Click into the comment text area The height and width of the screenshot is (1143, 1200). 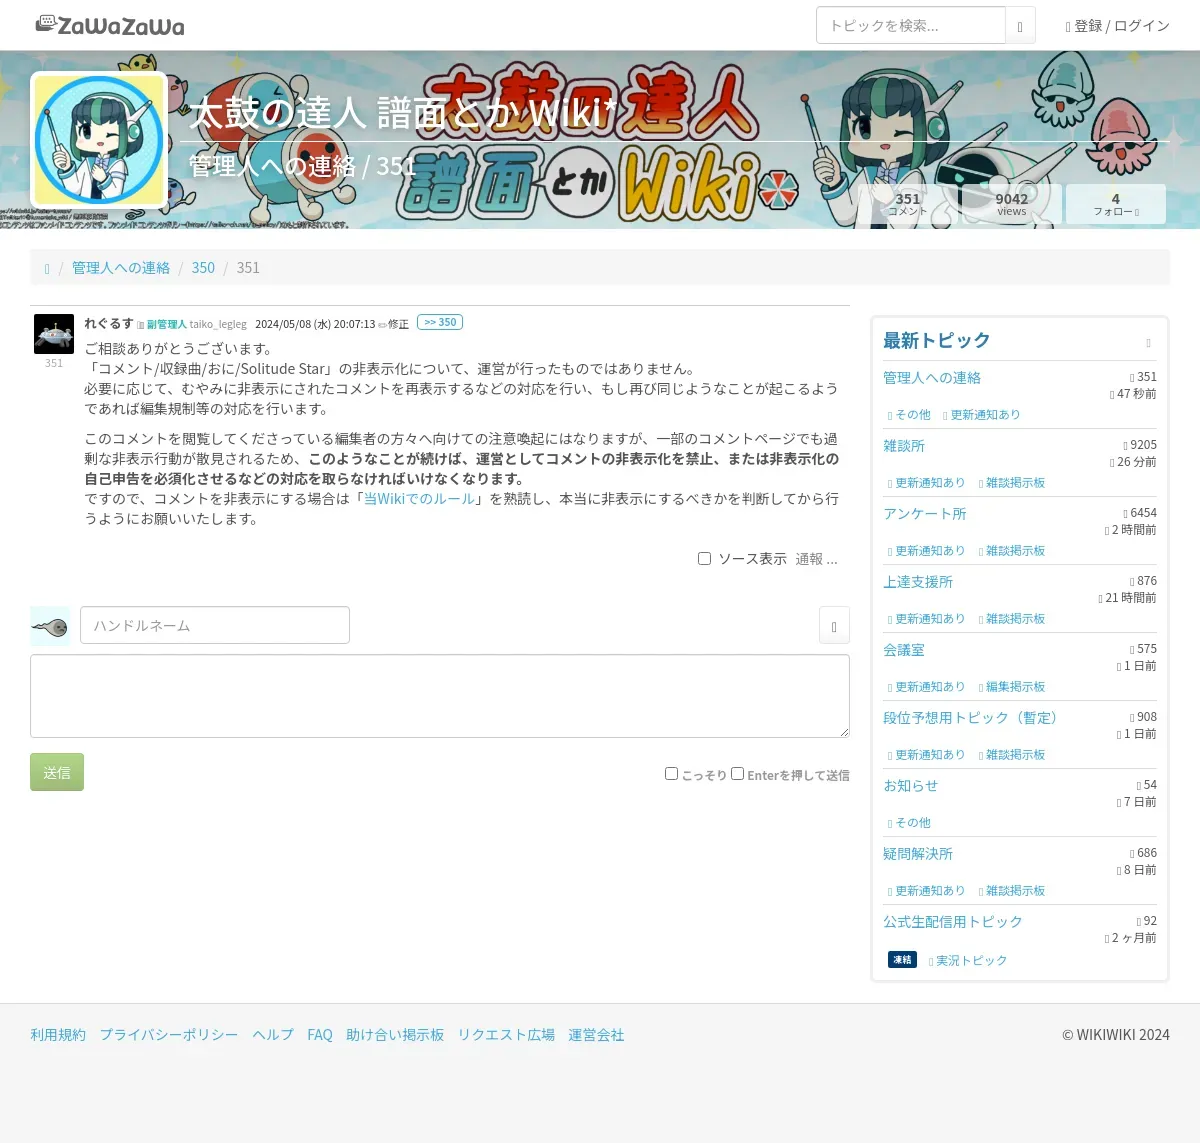(440, 696)
